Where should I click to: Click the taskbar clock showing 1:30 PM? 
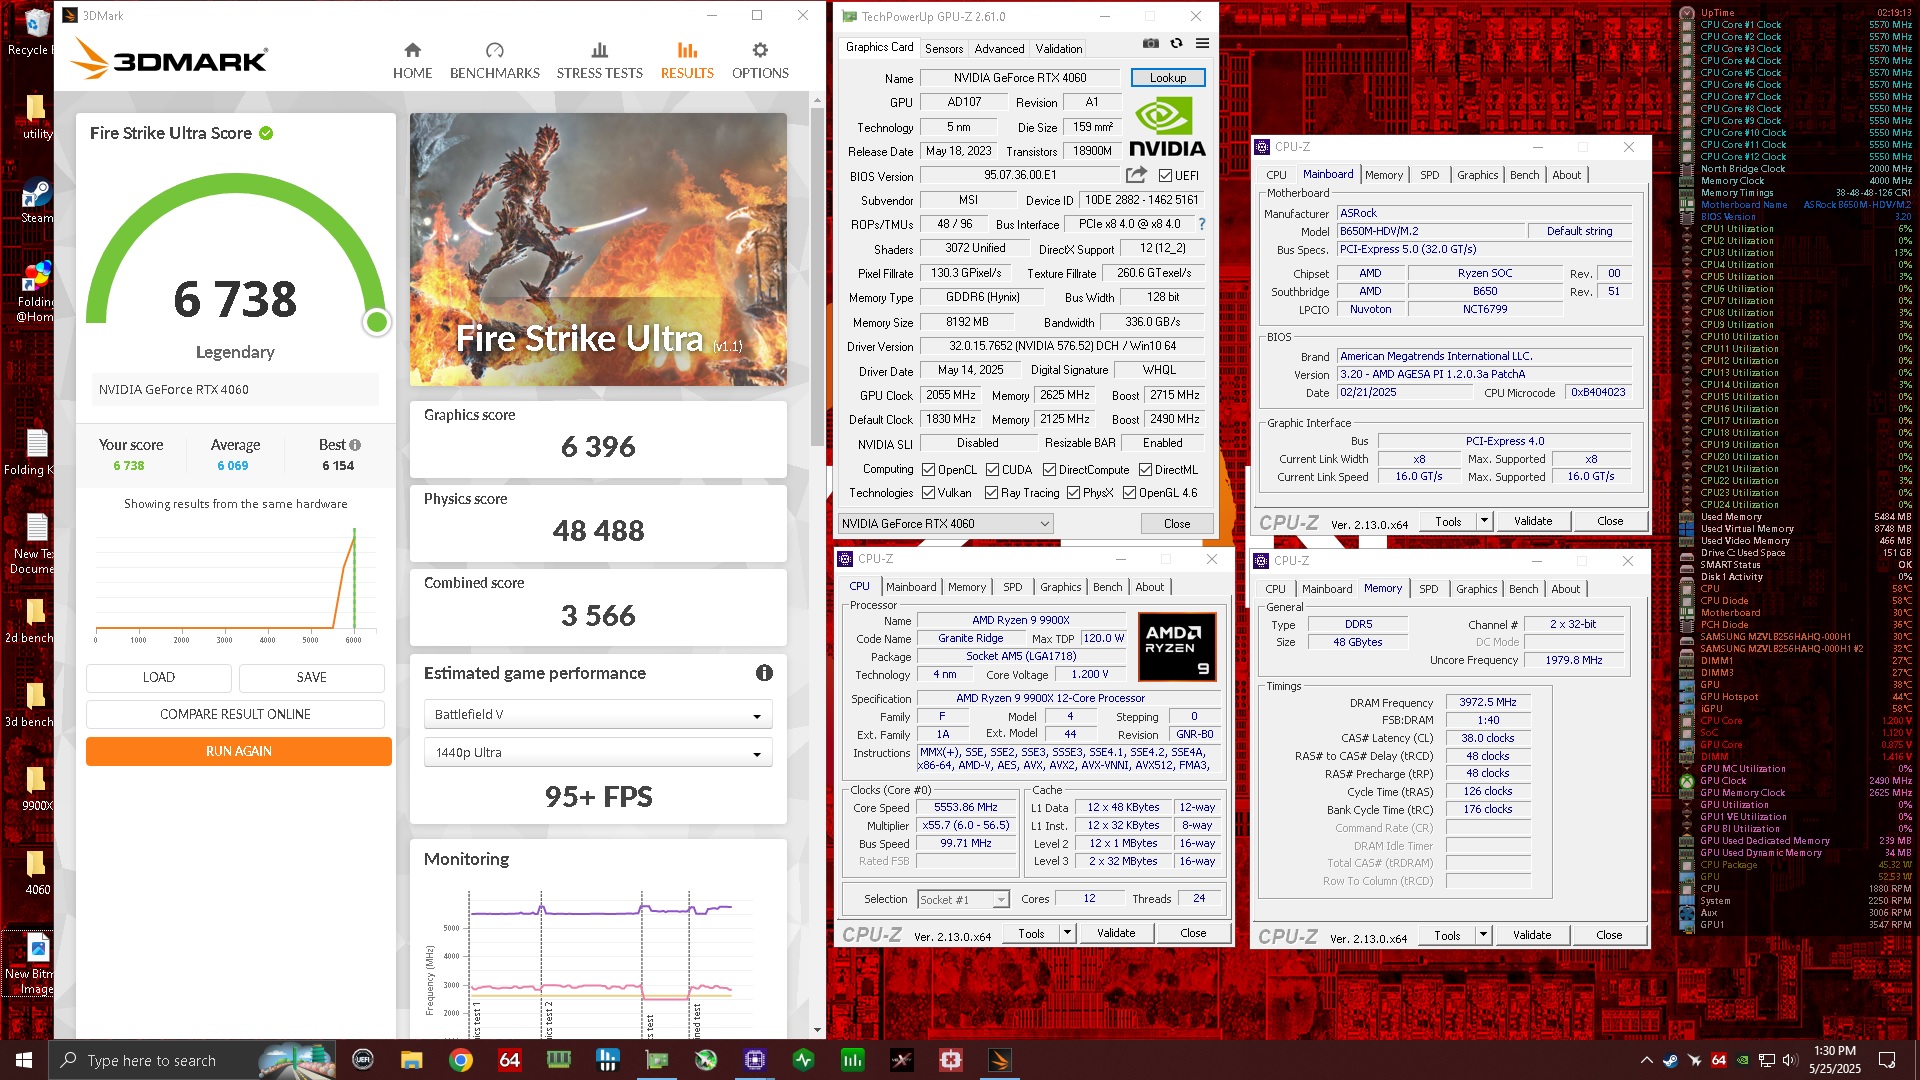tap(1834, 1060)
